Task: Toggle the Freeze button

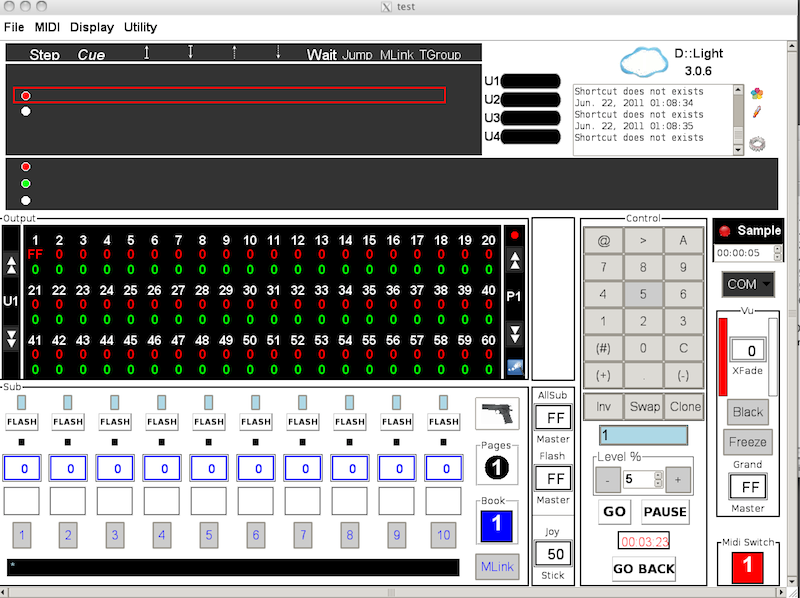Action: pos(747,442)
